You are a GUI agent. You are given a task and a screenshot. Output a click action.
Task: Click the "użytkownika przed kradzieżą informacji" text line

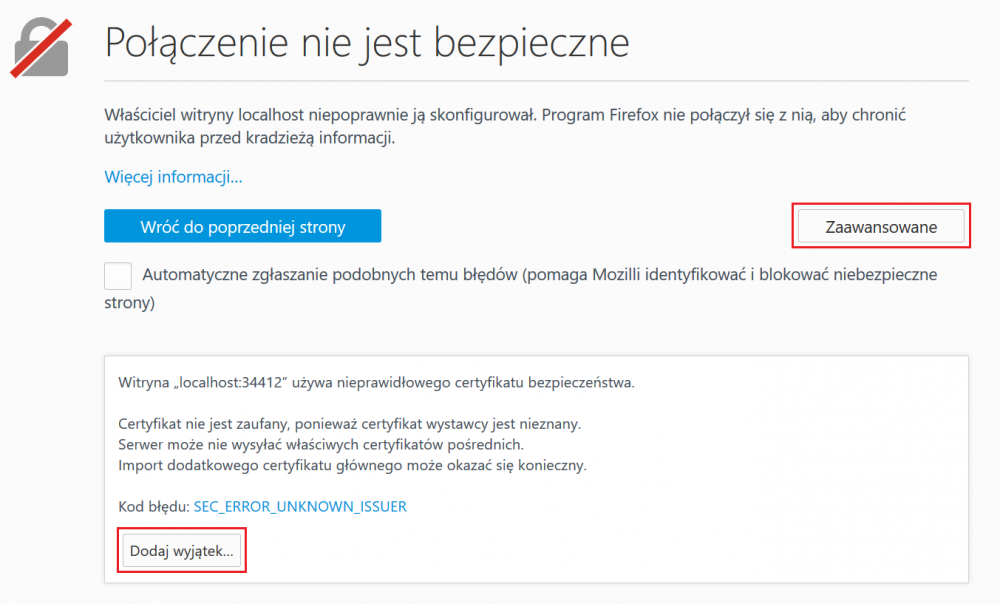pos(250,138)
